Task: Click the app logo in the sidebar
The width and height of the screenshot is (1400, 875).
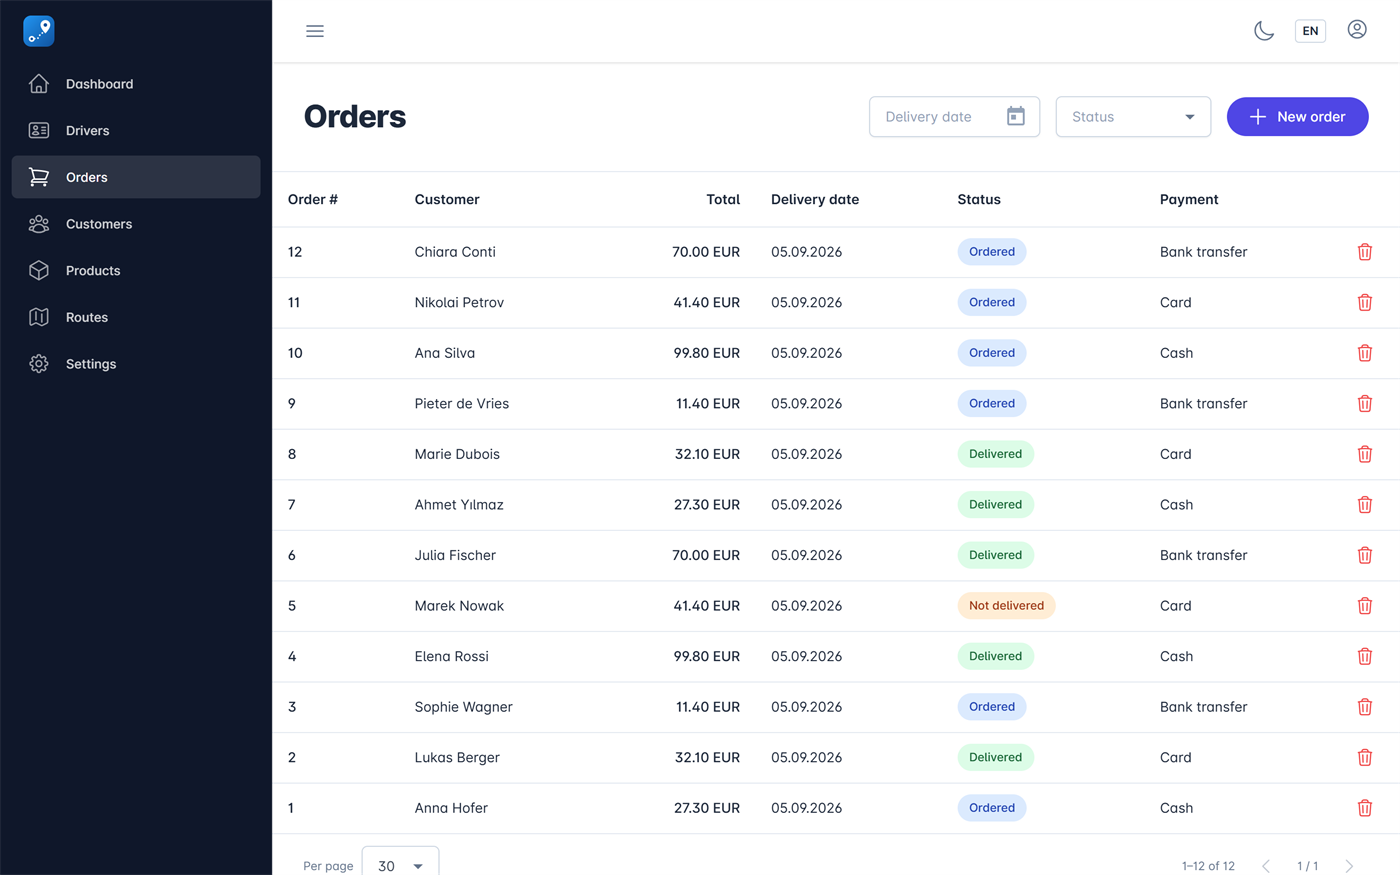Action: pos(39,31)
